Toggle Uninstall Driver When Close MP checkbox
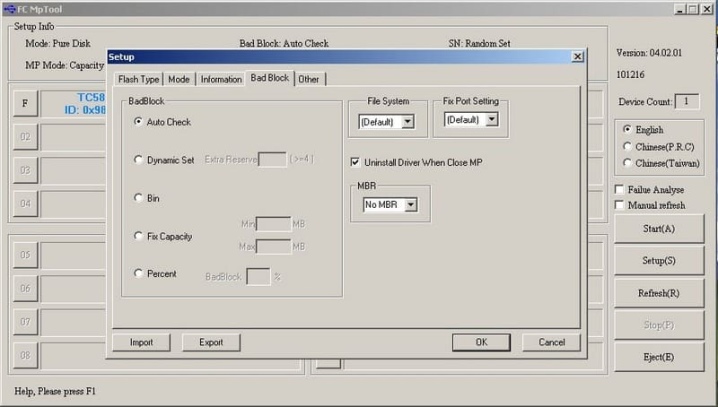This screenshot has width=718, height=407. [355, 162]
